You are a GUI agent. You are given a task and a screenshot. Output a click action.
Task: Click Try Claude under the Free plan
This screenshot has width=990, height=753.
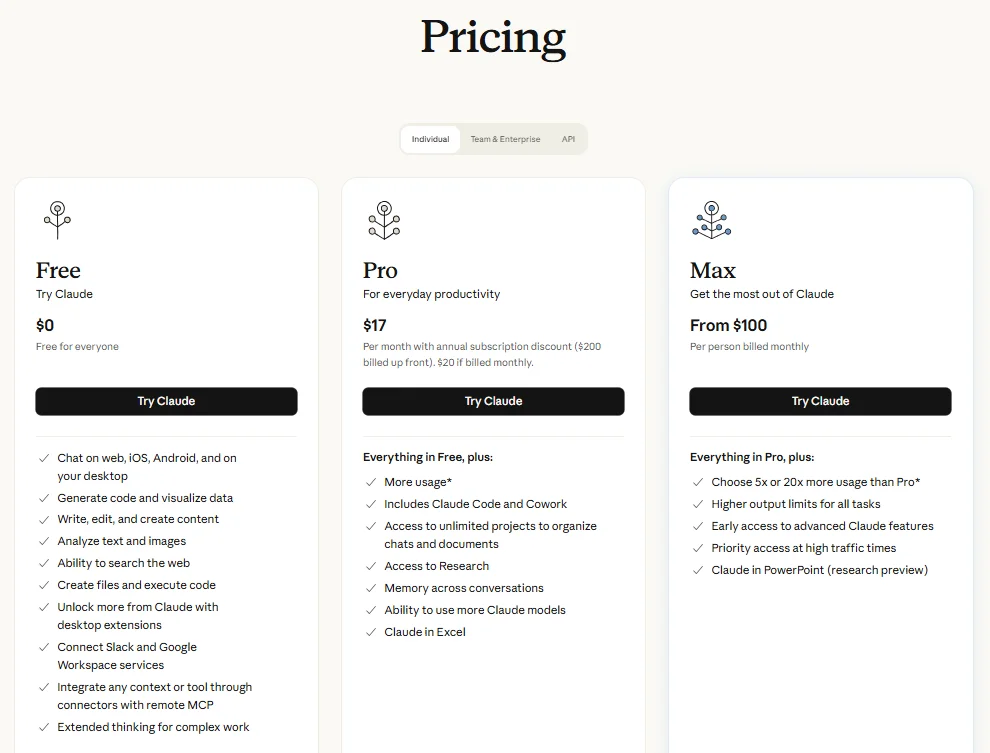click(x=166, y=401)
